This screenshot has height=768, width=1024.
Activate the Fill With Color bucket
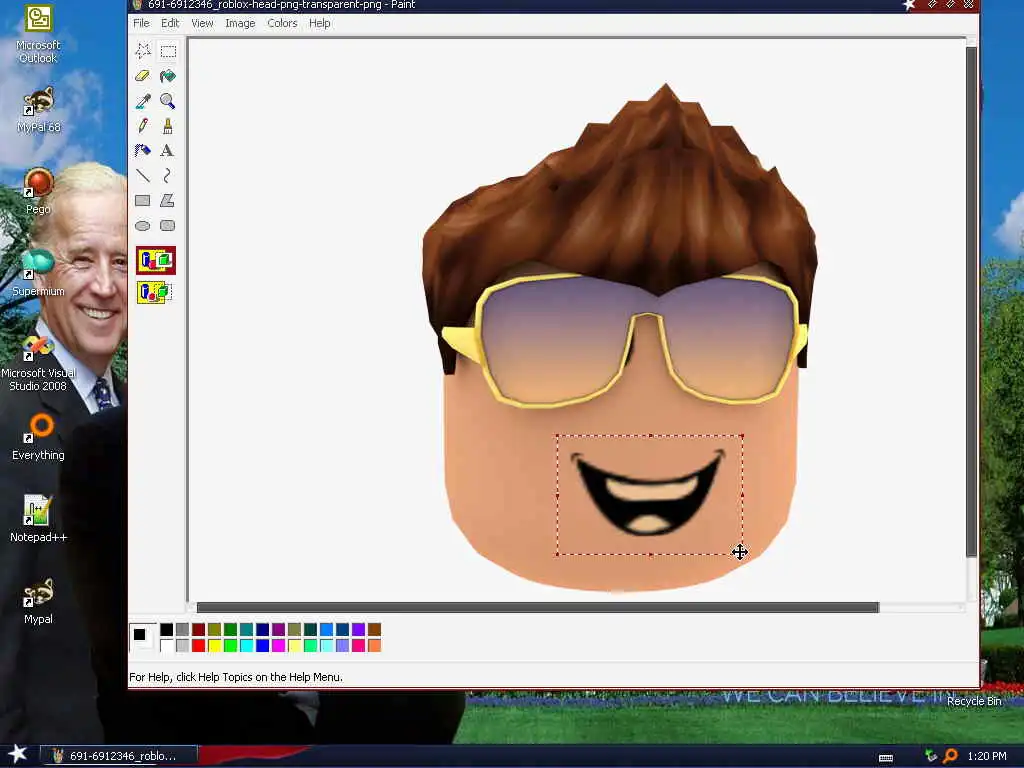point(168,76)
